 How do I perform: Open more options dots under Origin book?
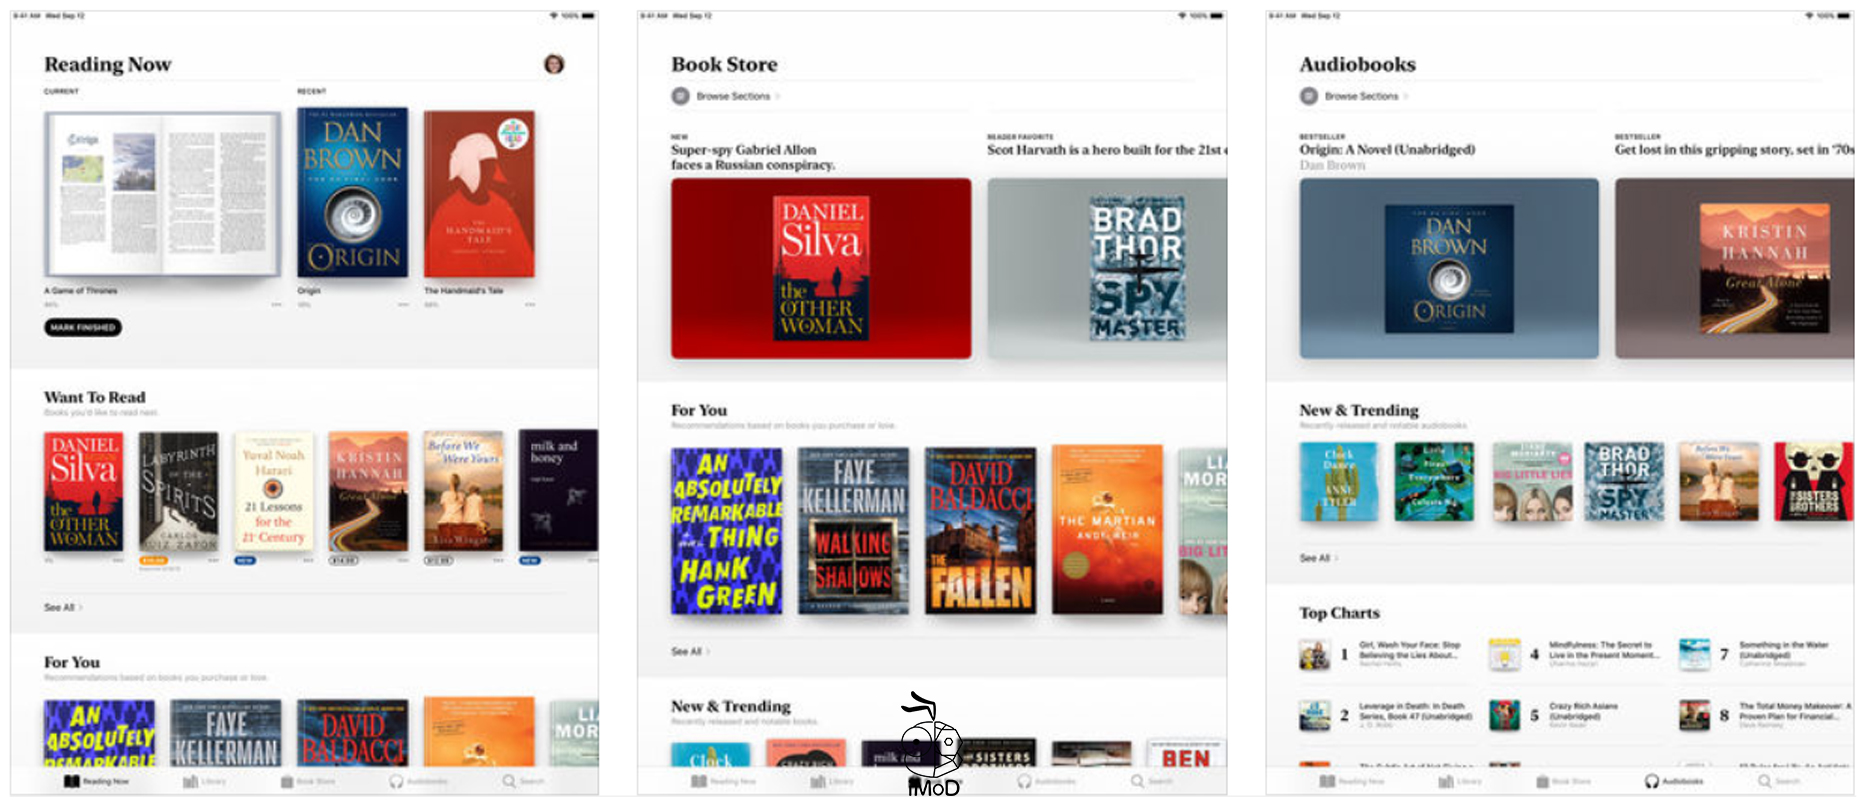[x=403, y=304]
